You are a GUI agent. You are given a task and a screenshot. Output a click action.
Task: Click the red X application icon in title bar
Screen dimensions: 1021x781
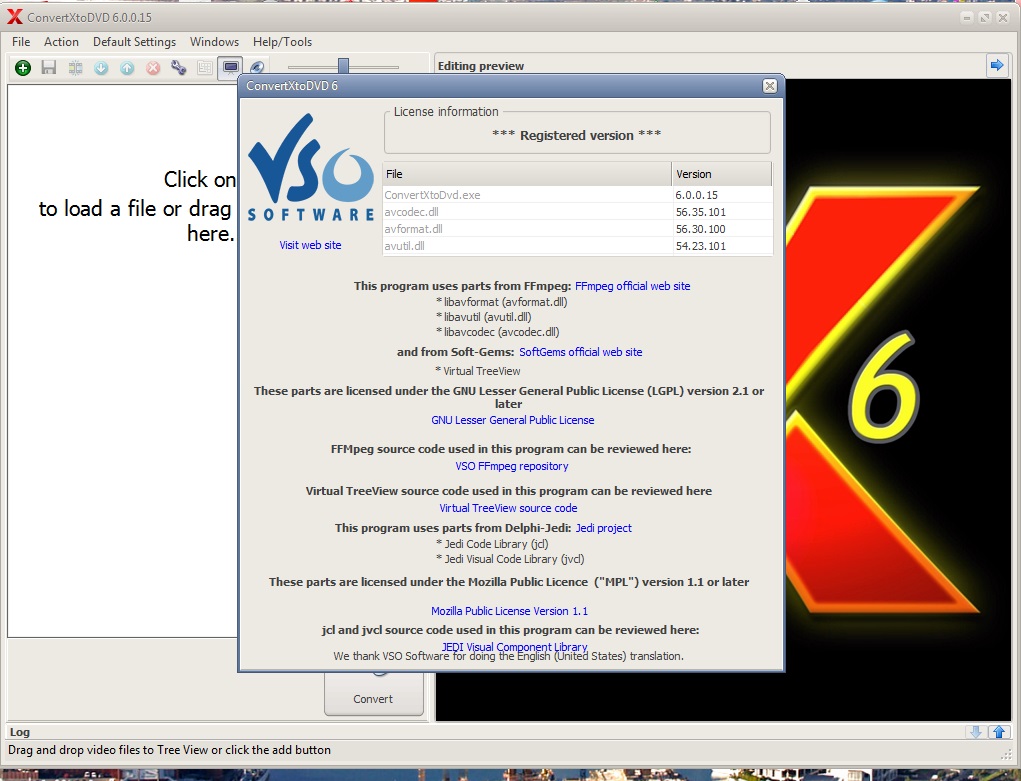pyautogui.click(x=14, y=17)
